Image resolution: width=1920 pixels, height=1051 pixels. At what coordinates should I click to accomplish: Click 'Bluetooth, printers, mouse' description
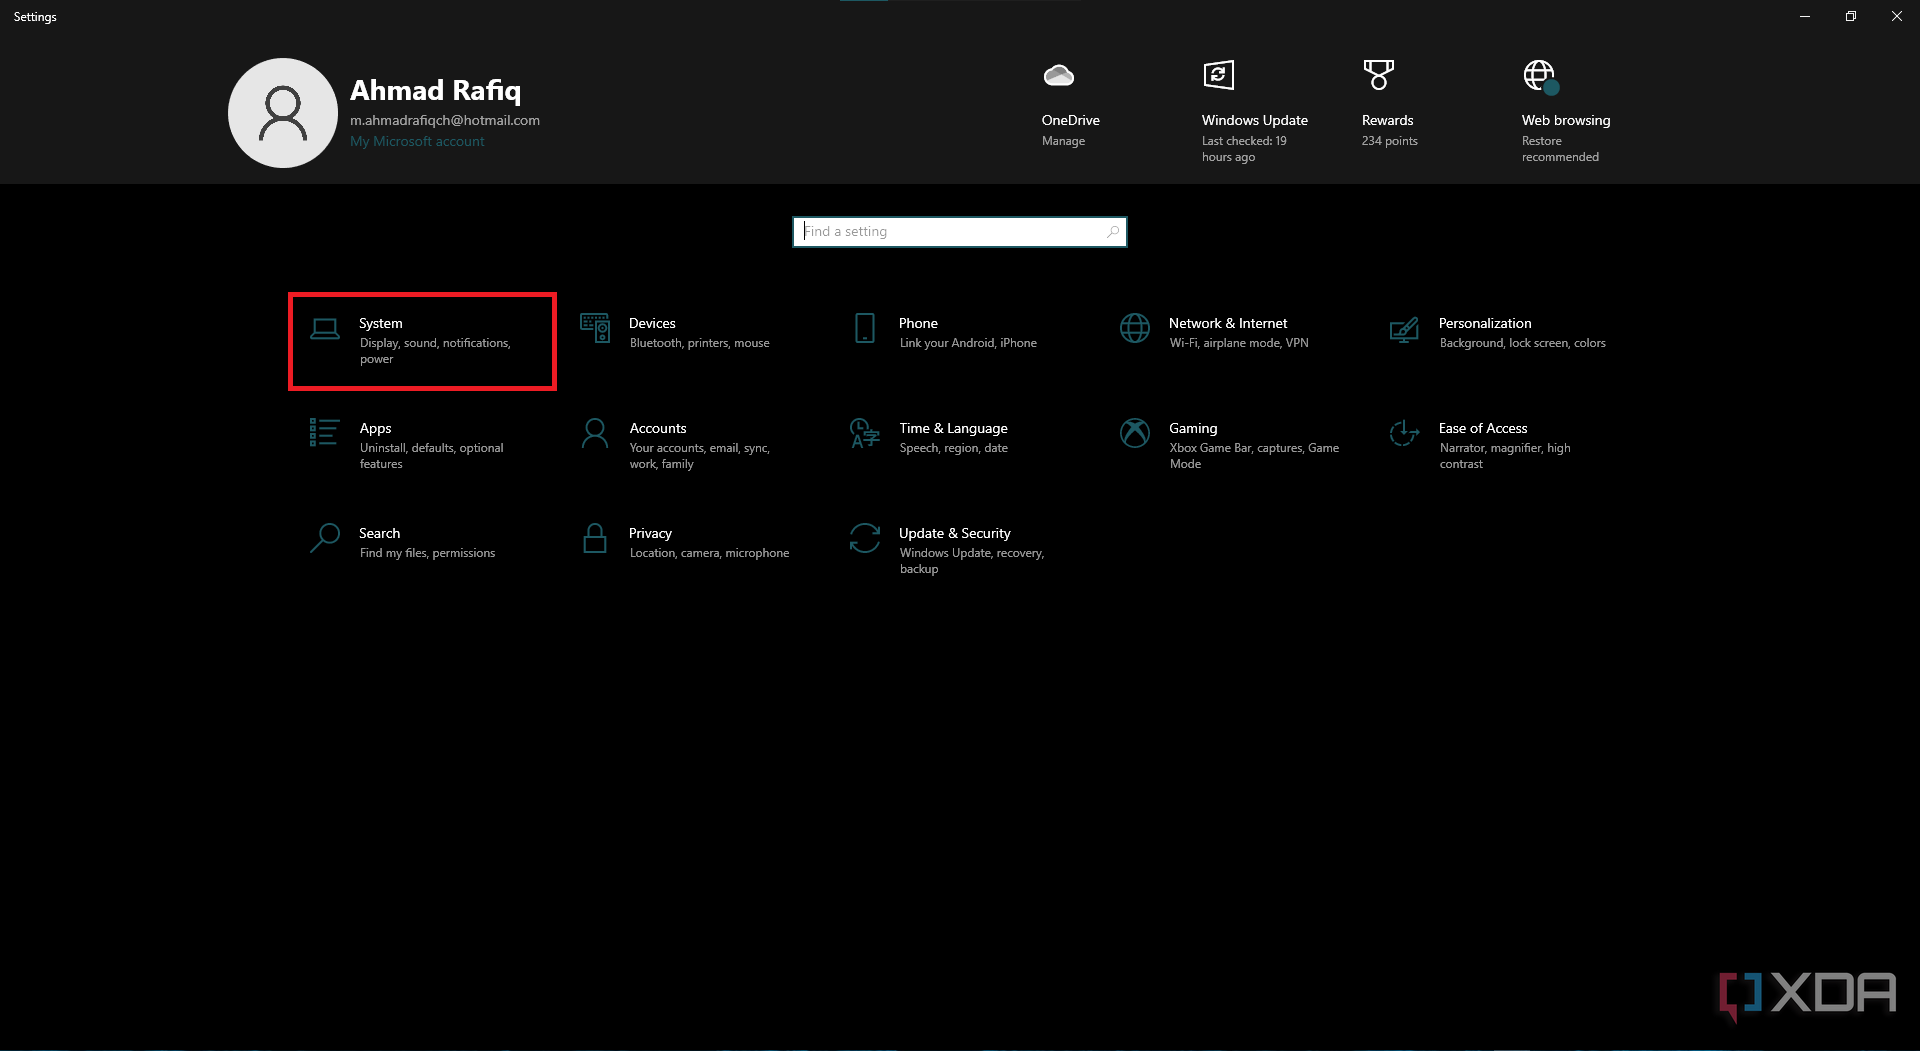[700, 343]
